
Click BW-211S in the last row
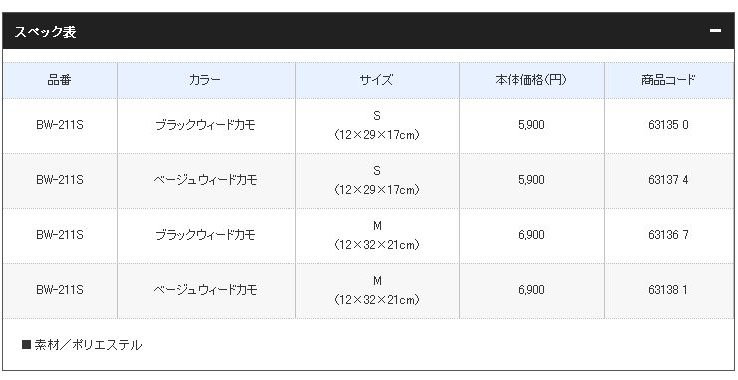[x=60, y=290]
